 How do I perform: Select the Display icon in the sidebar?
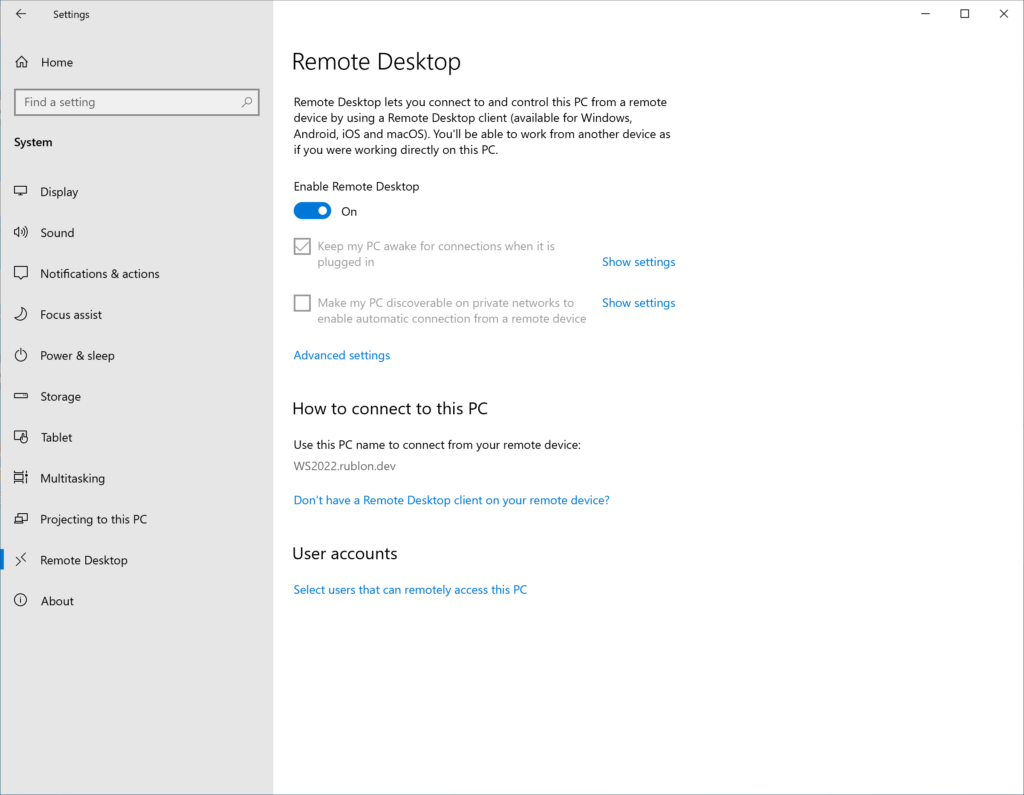click(21, 191)
